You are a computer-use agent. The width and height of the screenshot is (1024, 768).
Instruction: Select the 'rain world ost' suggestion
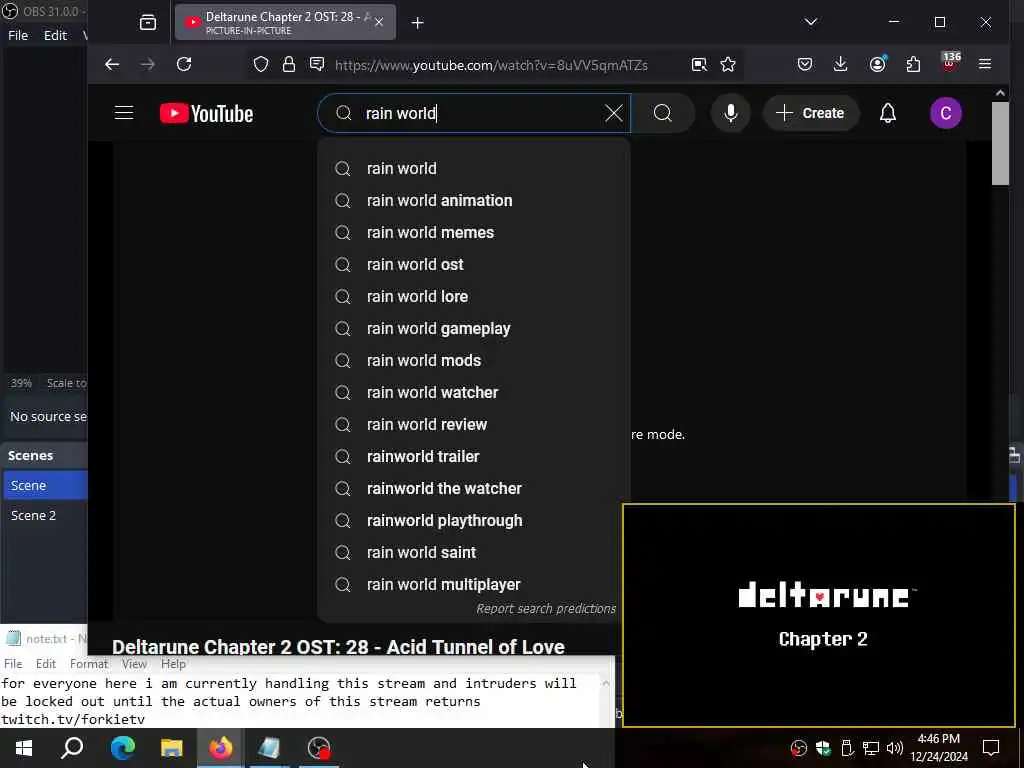tap(473, 264)
